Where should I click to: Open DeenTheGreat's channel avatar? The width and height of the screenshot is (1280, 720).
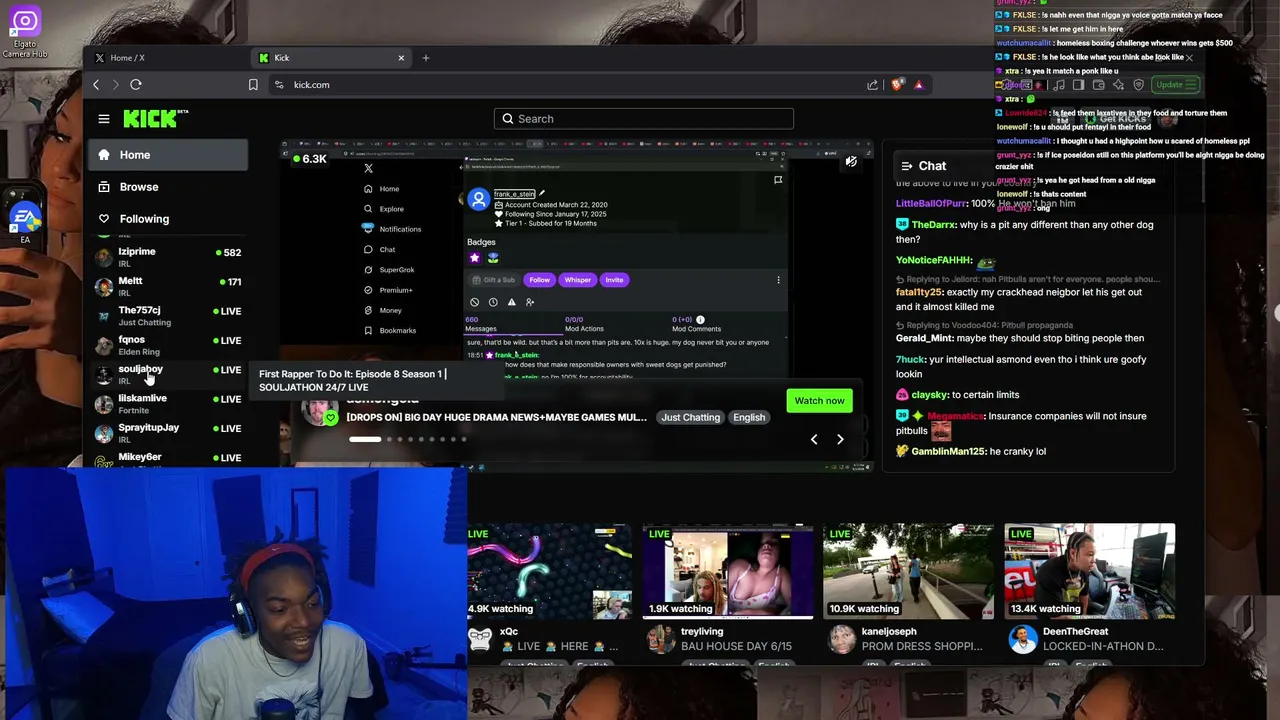point(1022,639)
